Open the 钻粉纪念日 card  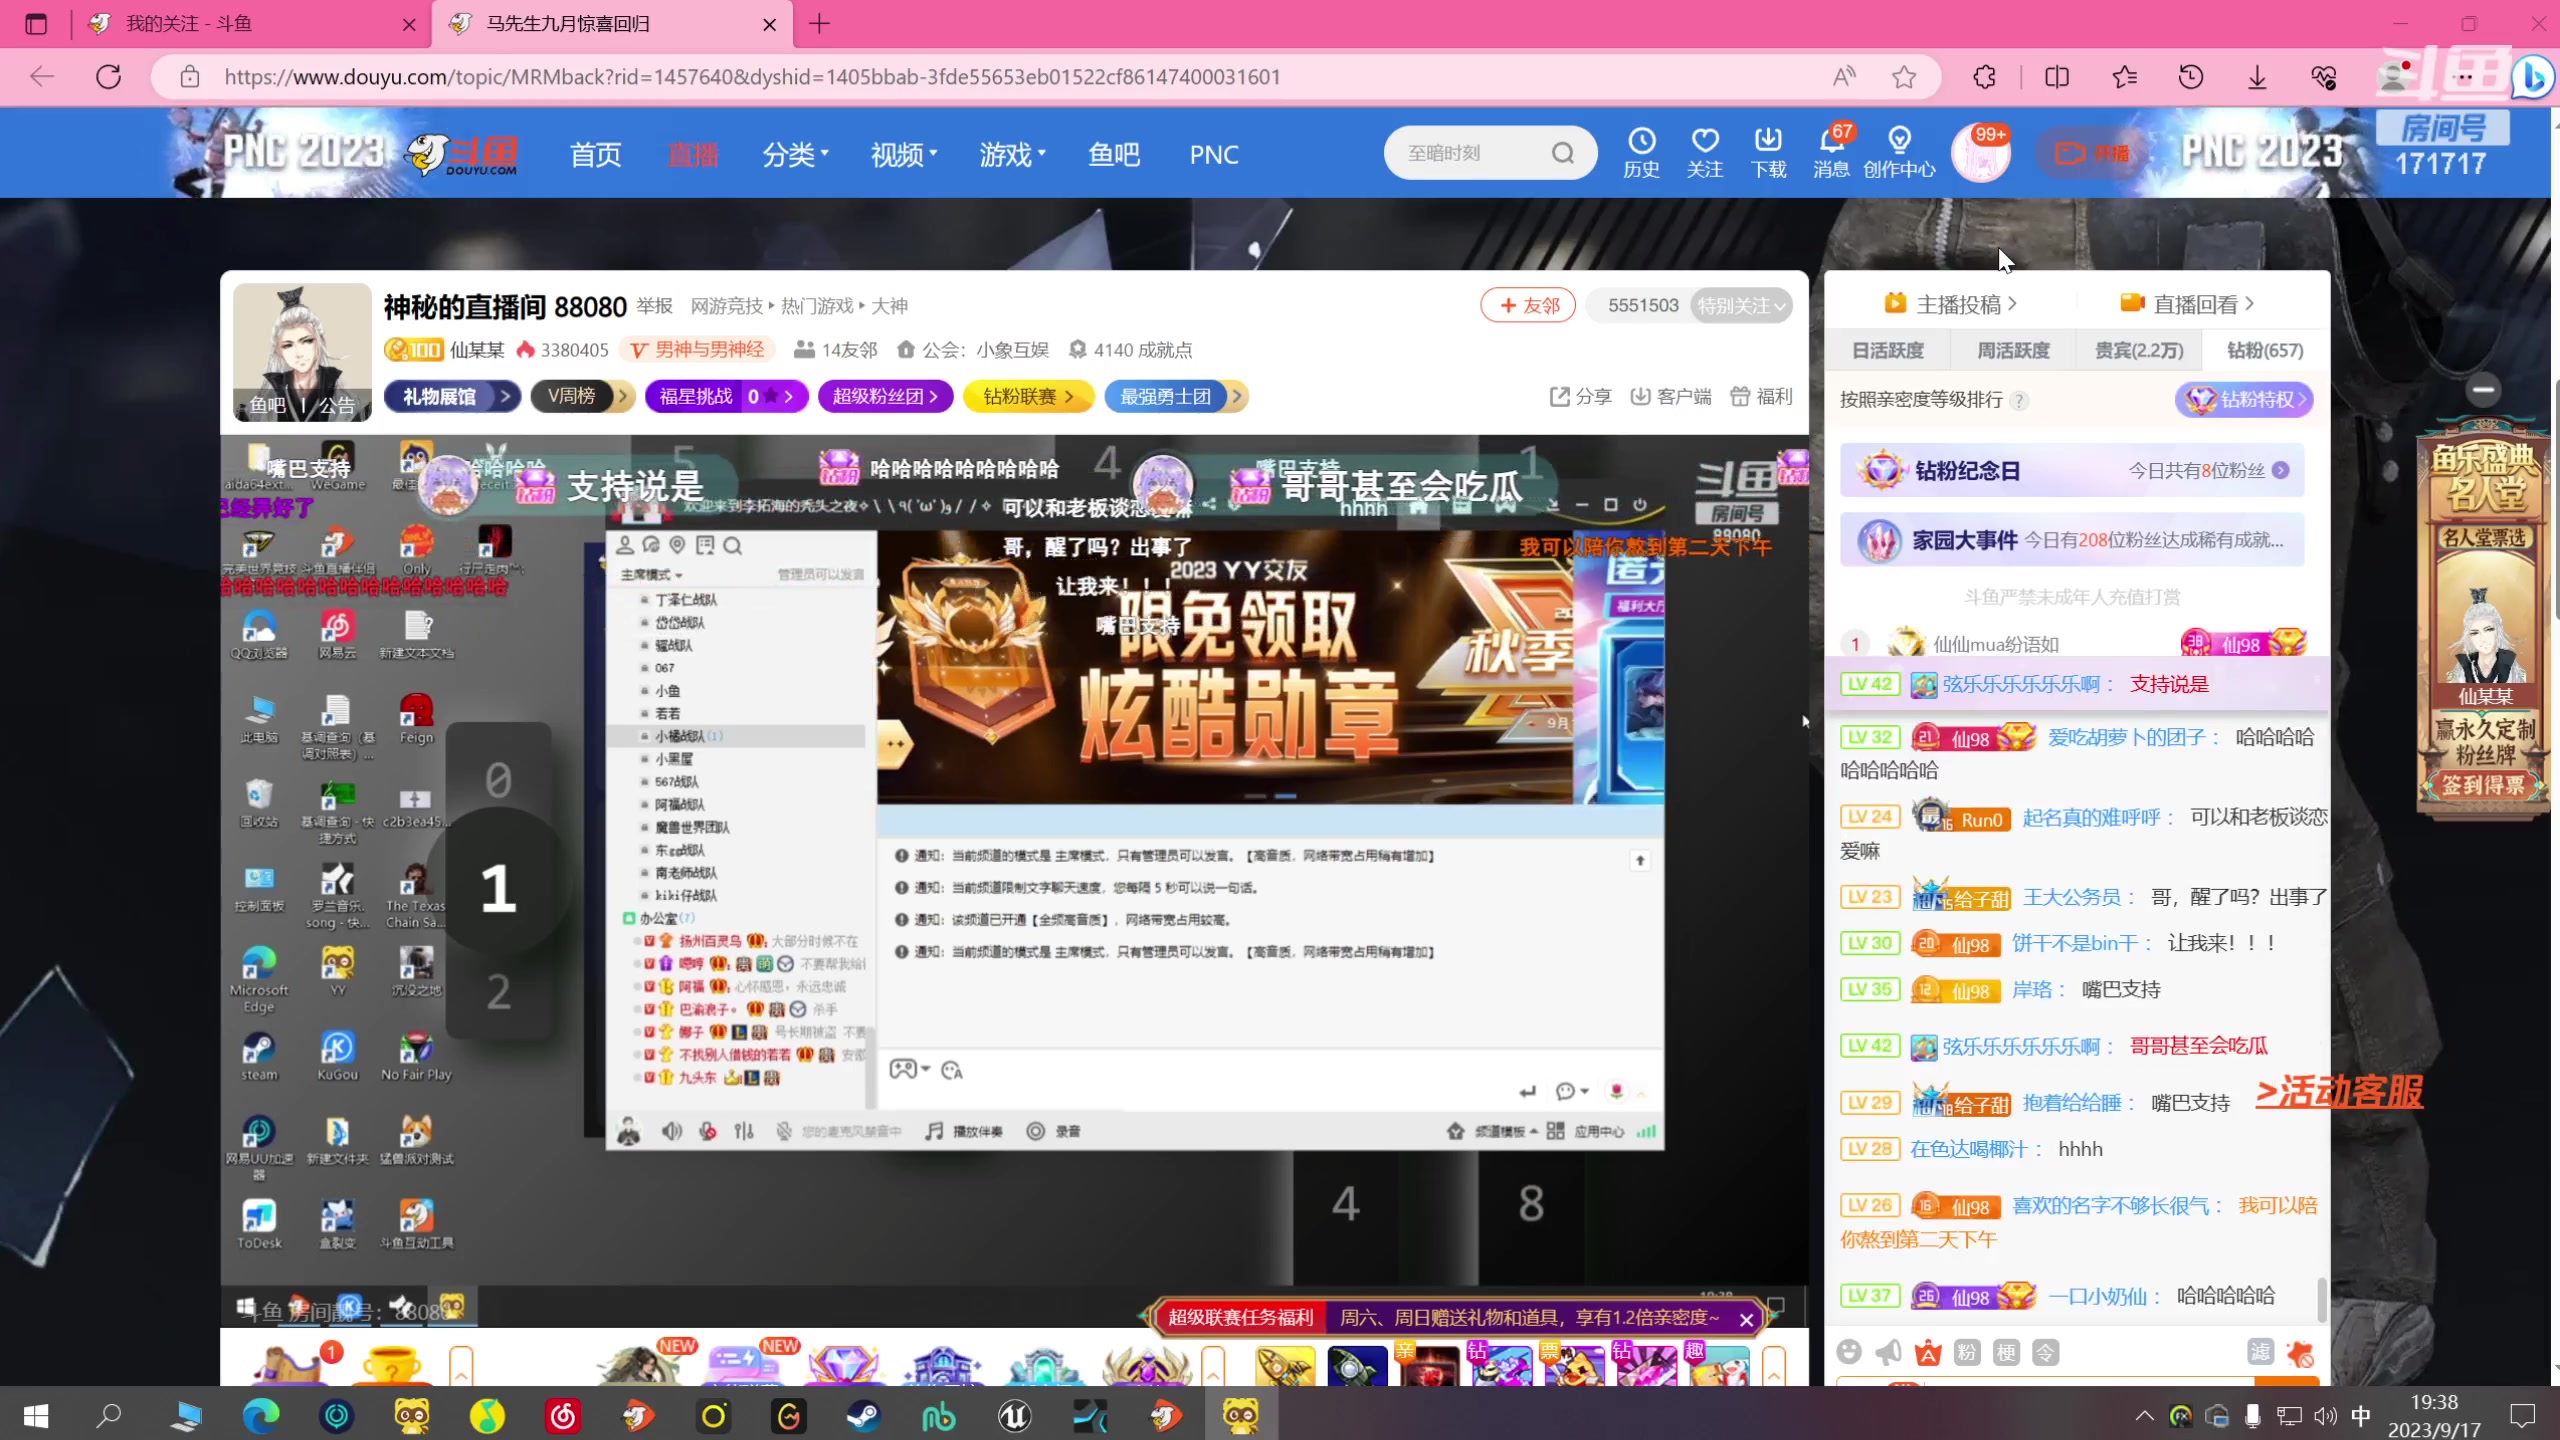coord(2072,471)
